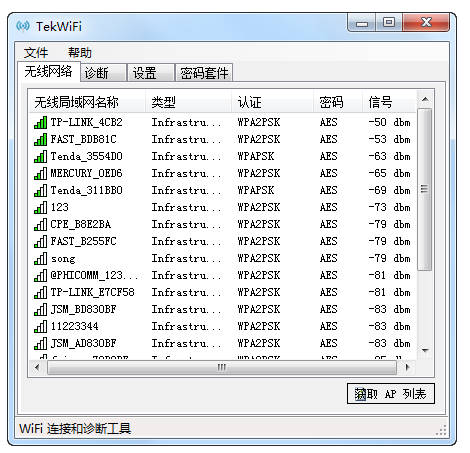This screenshot has height=453, width=470.
Task: Select the 11223344 network name
Action: point(74,326)
